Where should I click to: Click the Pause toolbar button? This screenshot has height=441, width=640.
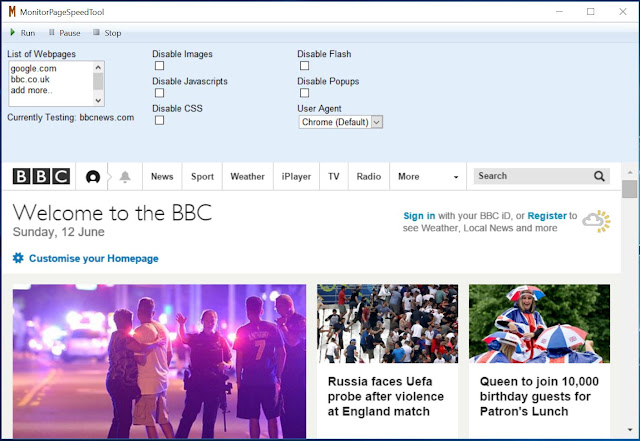pos(64,33)
